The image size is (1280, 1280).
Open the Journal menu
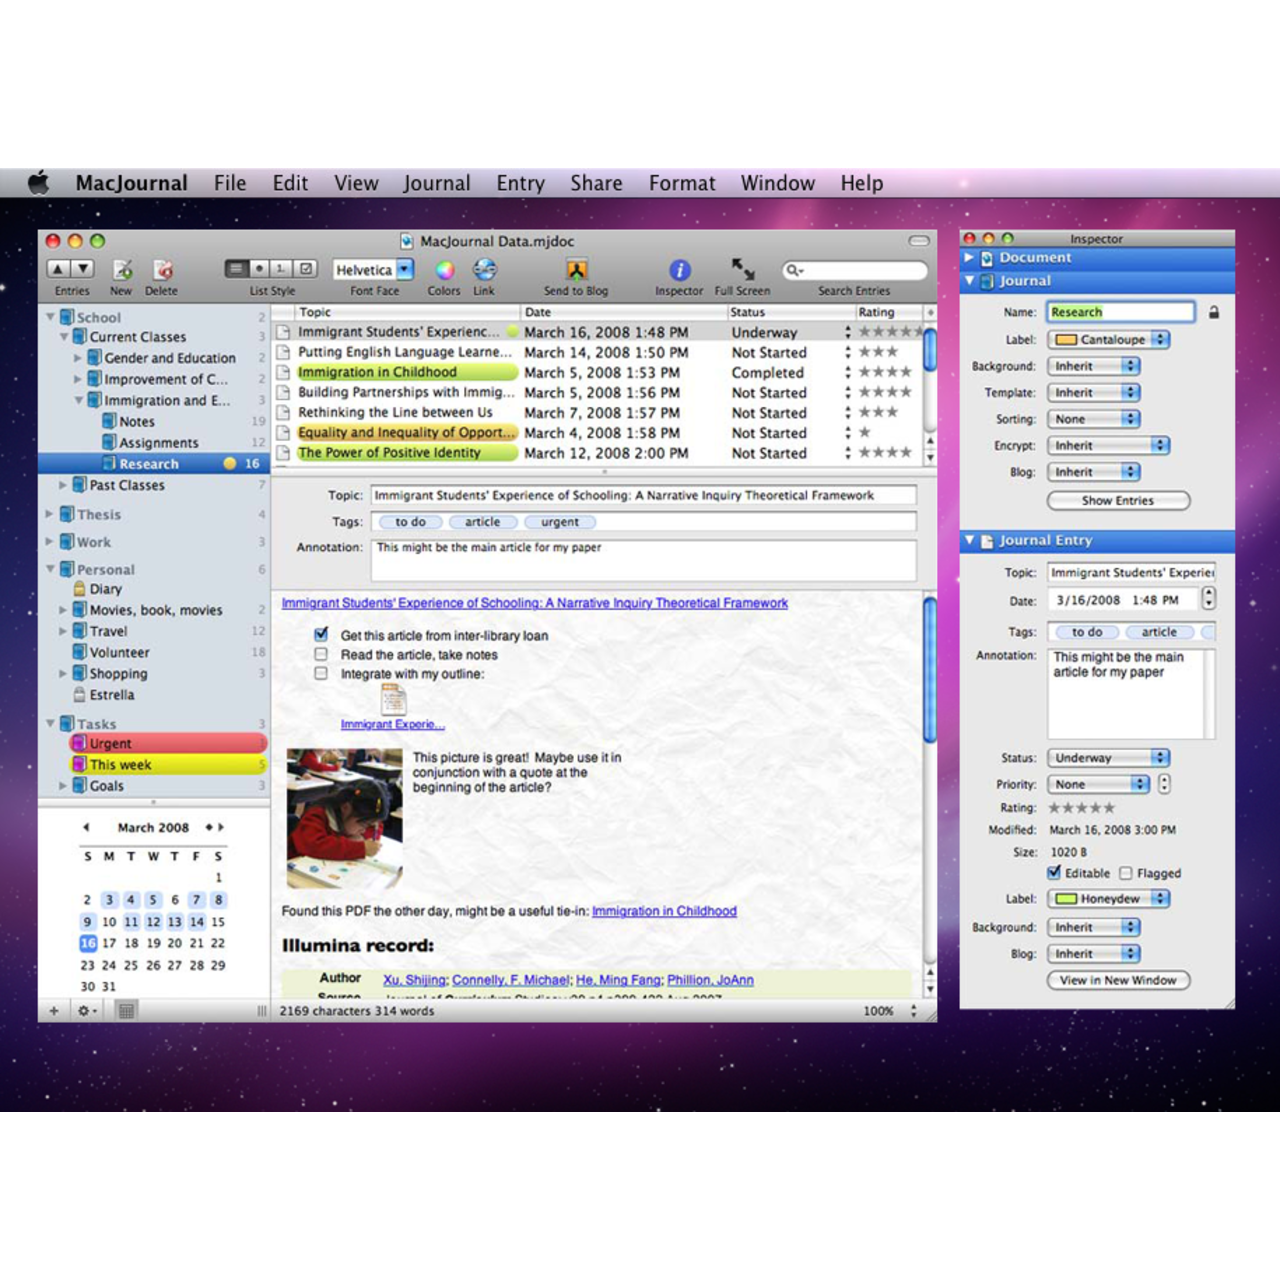436,183
